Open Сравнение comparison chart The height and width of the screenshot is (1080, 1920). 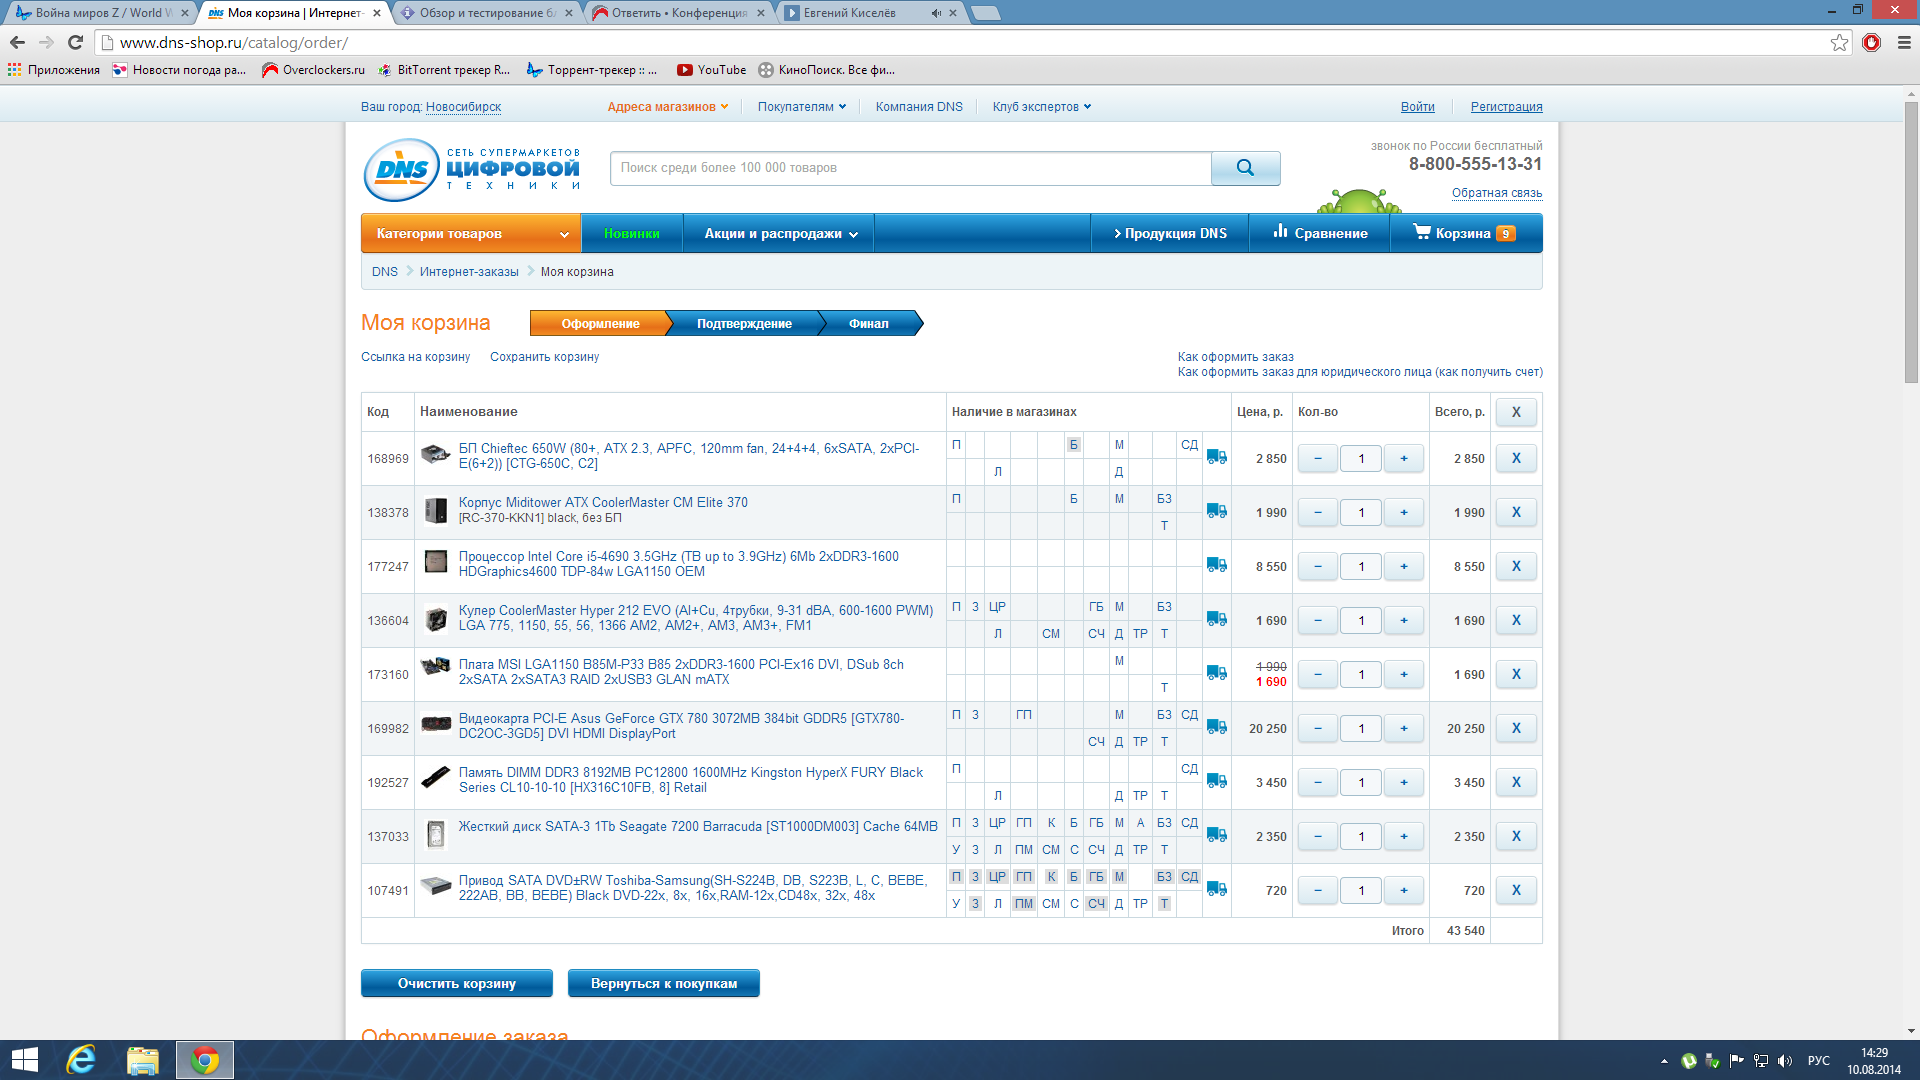(x=1320, y=233)
